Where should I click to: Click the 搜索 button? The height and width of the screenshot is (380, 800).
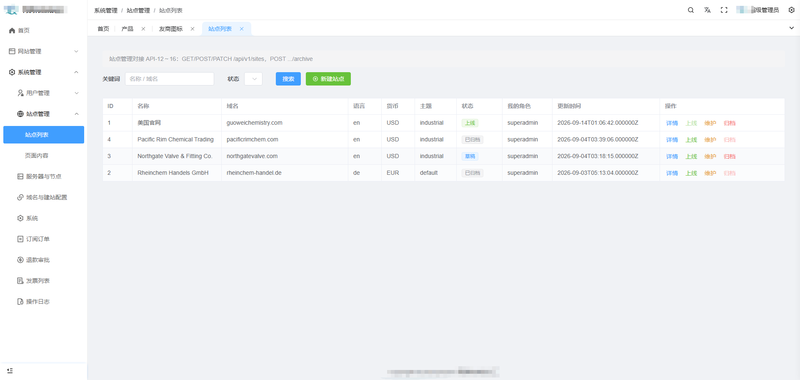click(288, 79)
